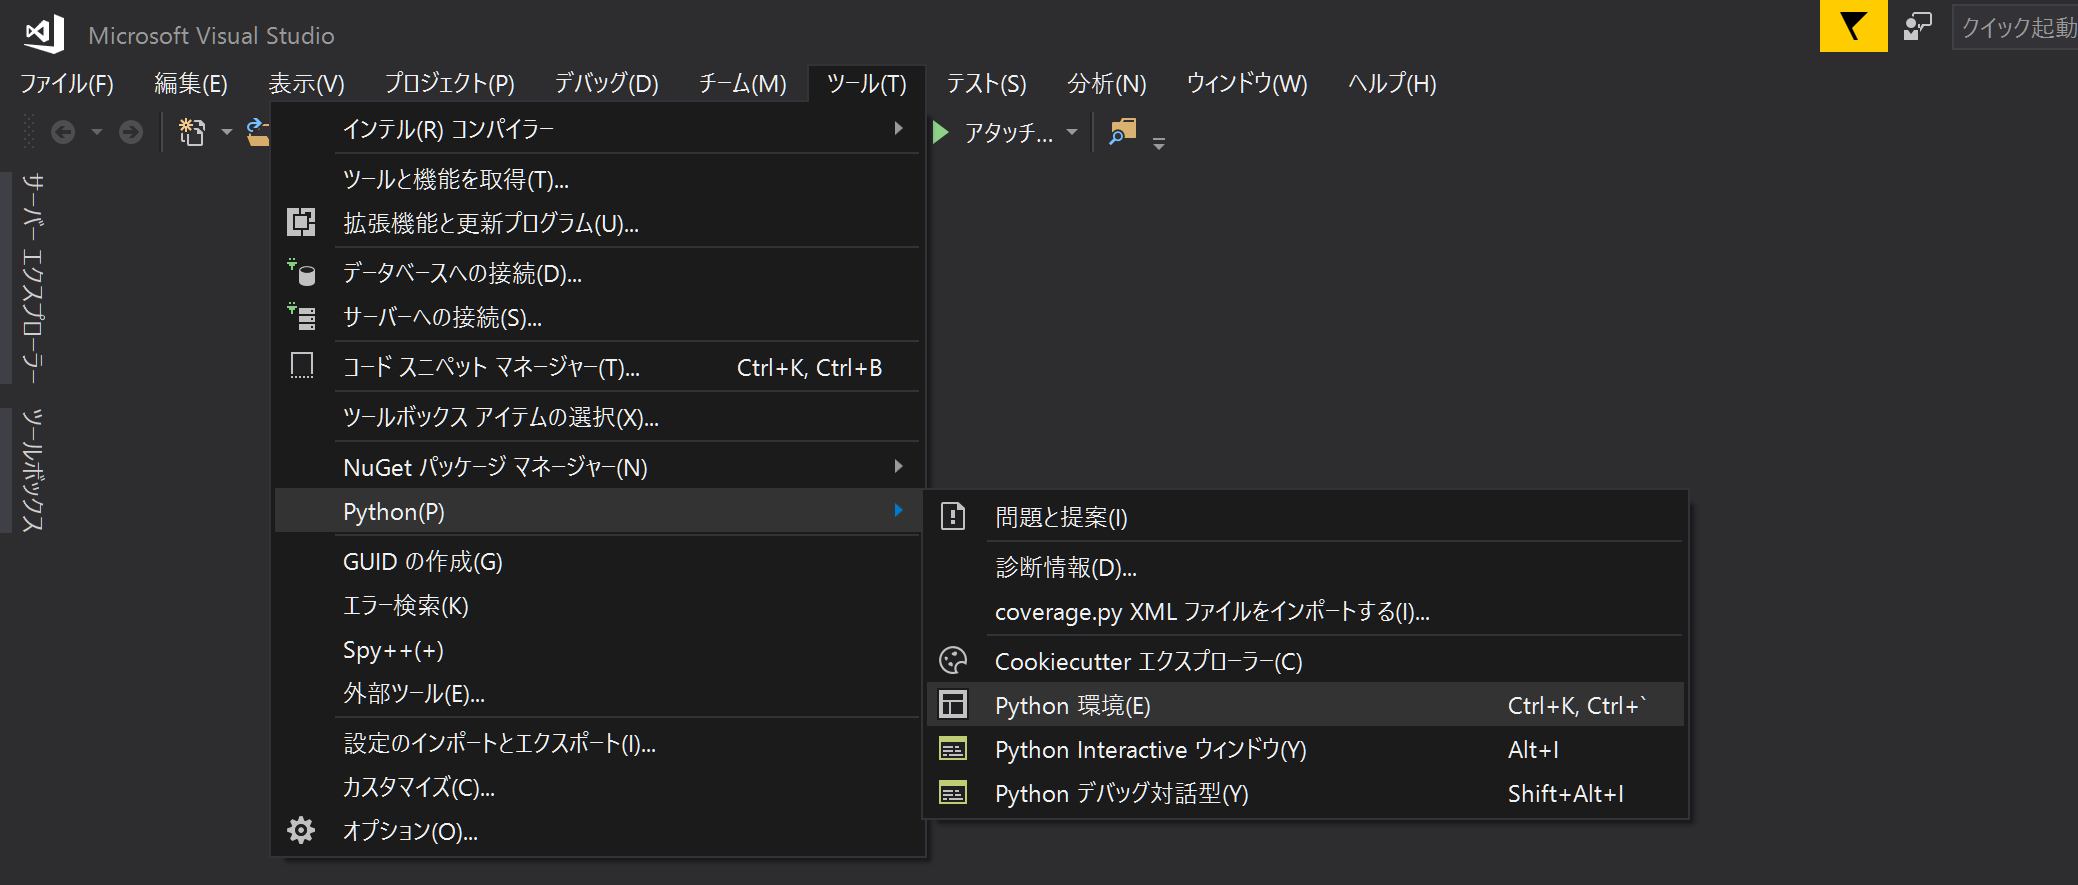Select Python Interactive ウィンドウ(Y)

coord(1305,749)
